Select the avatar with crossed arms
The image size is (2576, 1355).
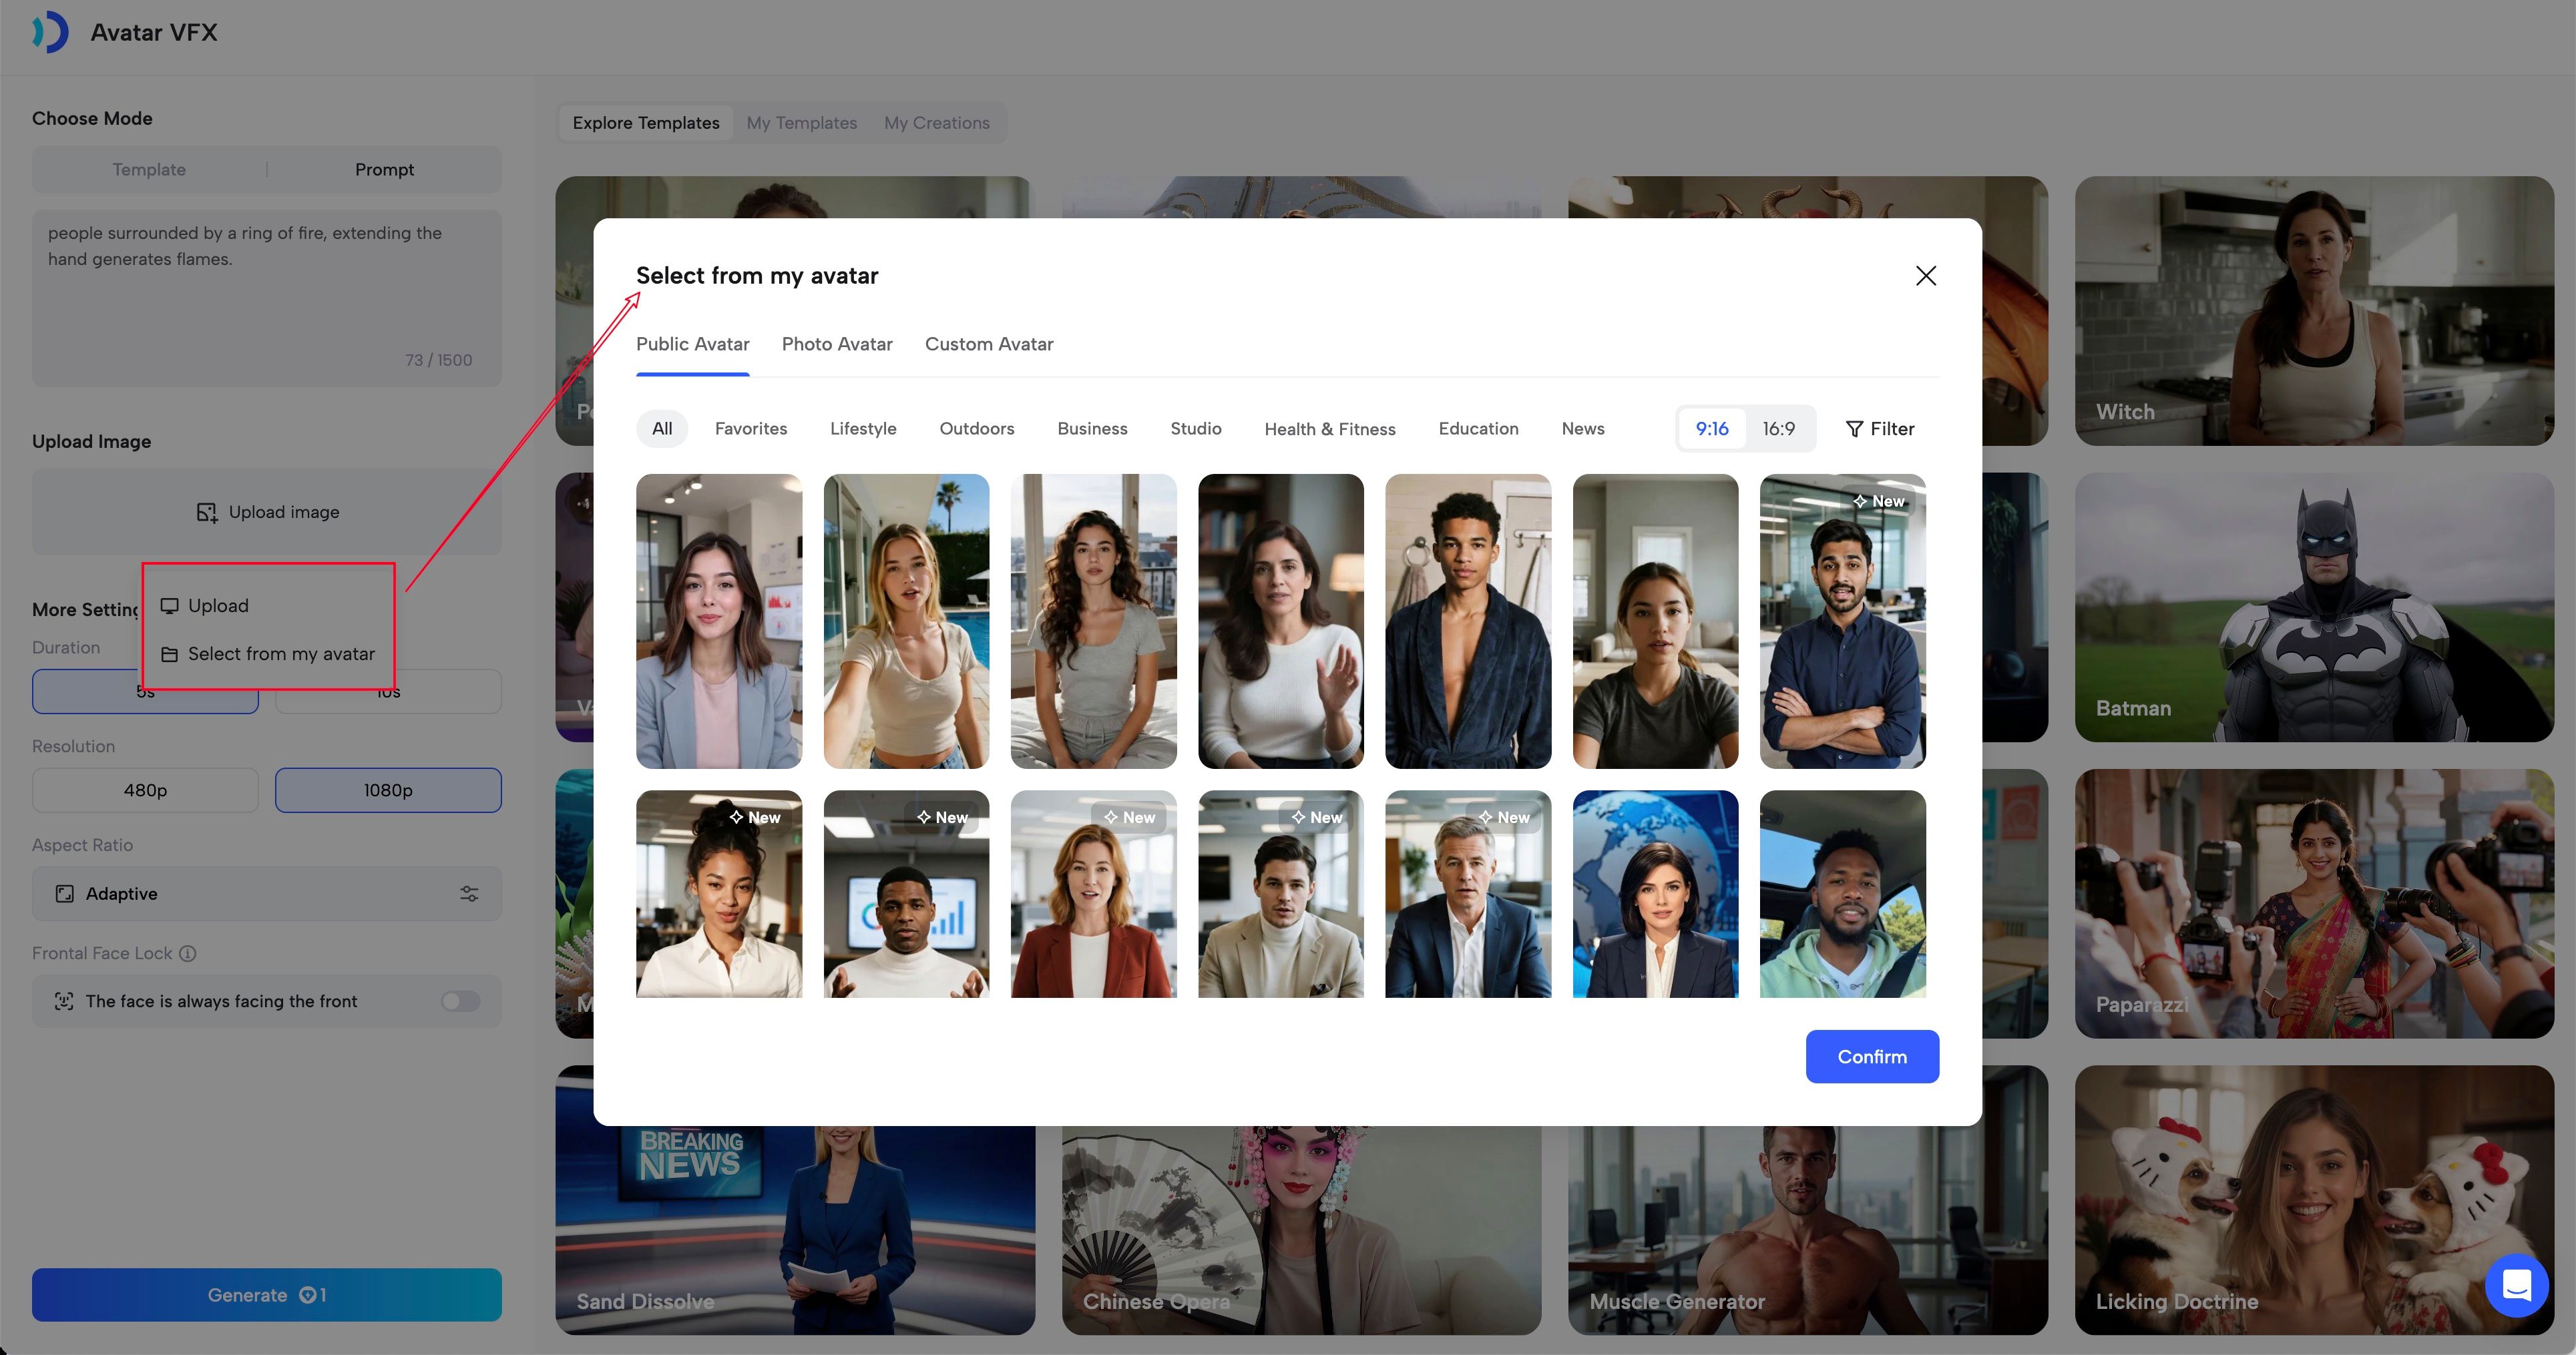[1842, 621]
